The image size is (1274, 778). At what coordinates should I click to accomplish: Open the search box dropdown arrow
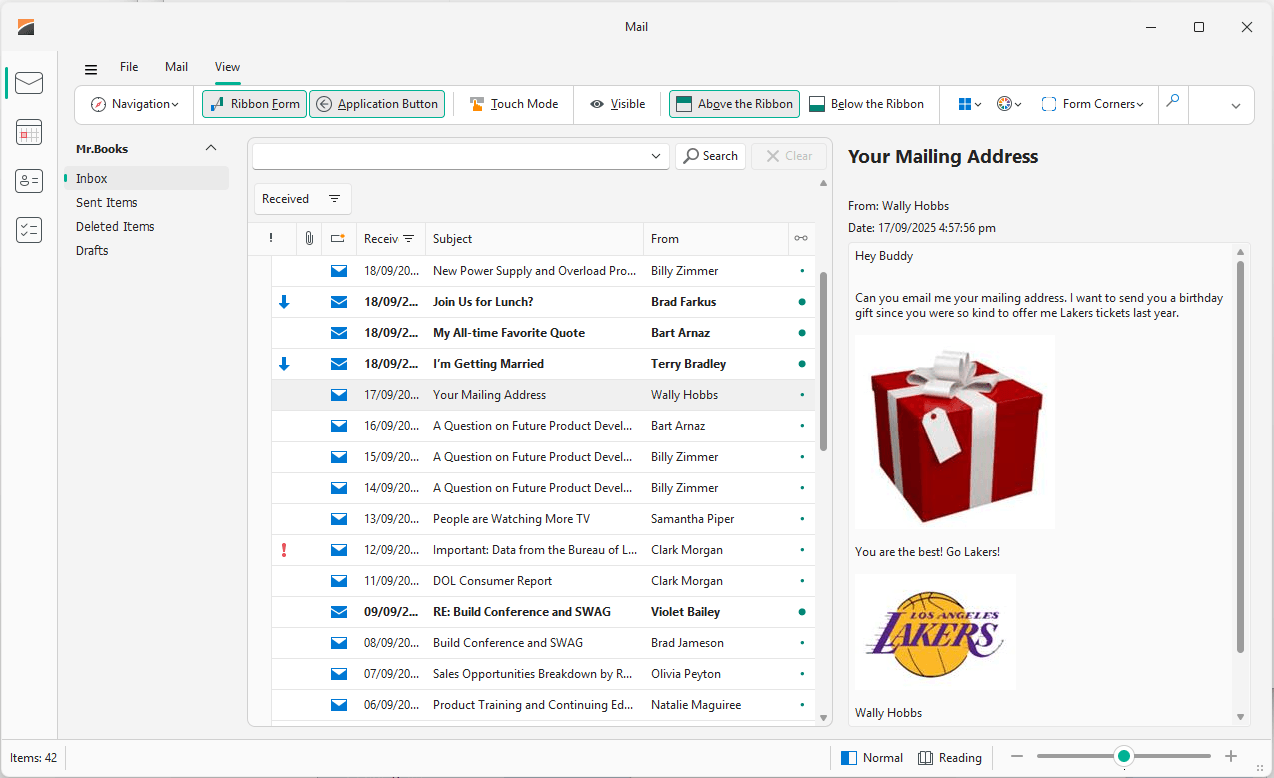657,156
